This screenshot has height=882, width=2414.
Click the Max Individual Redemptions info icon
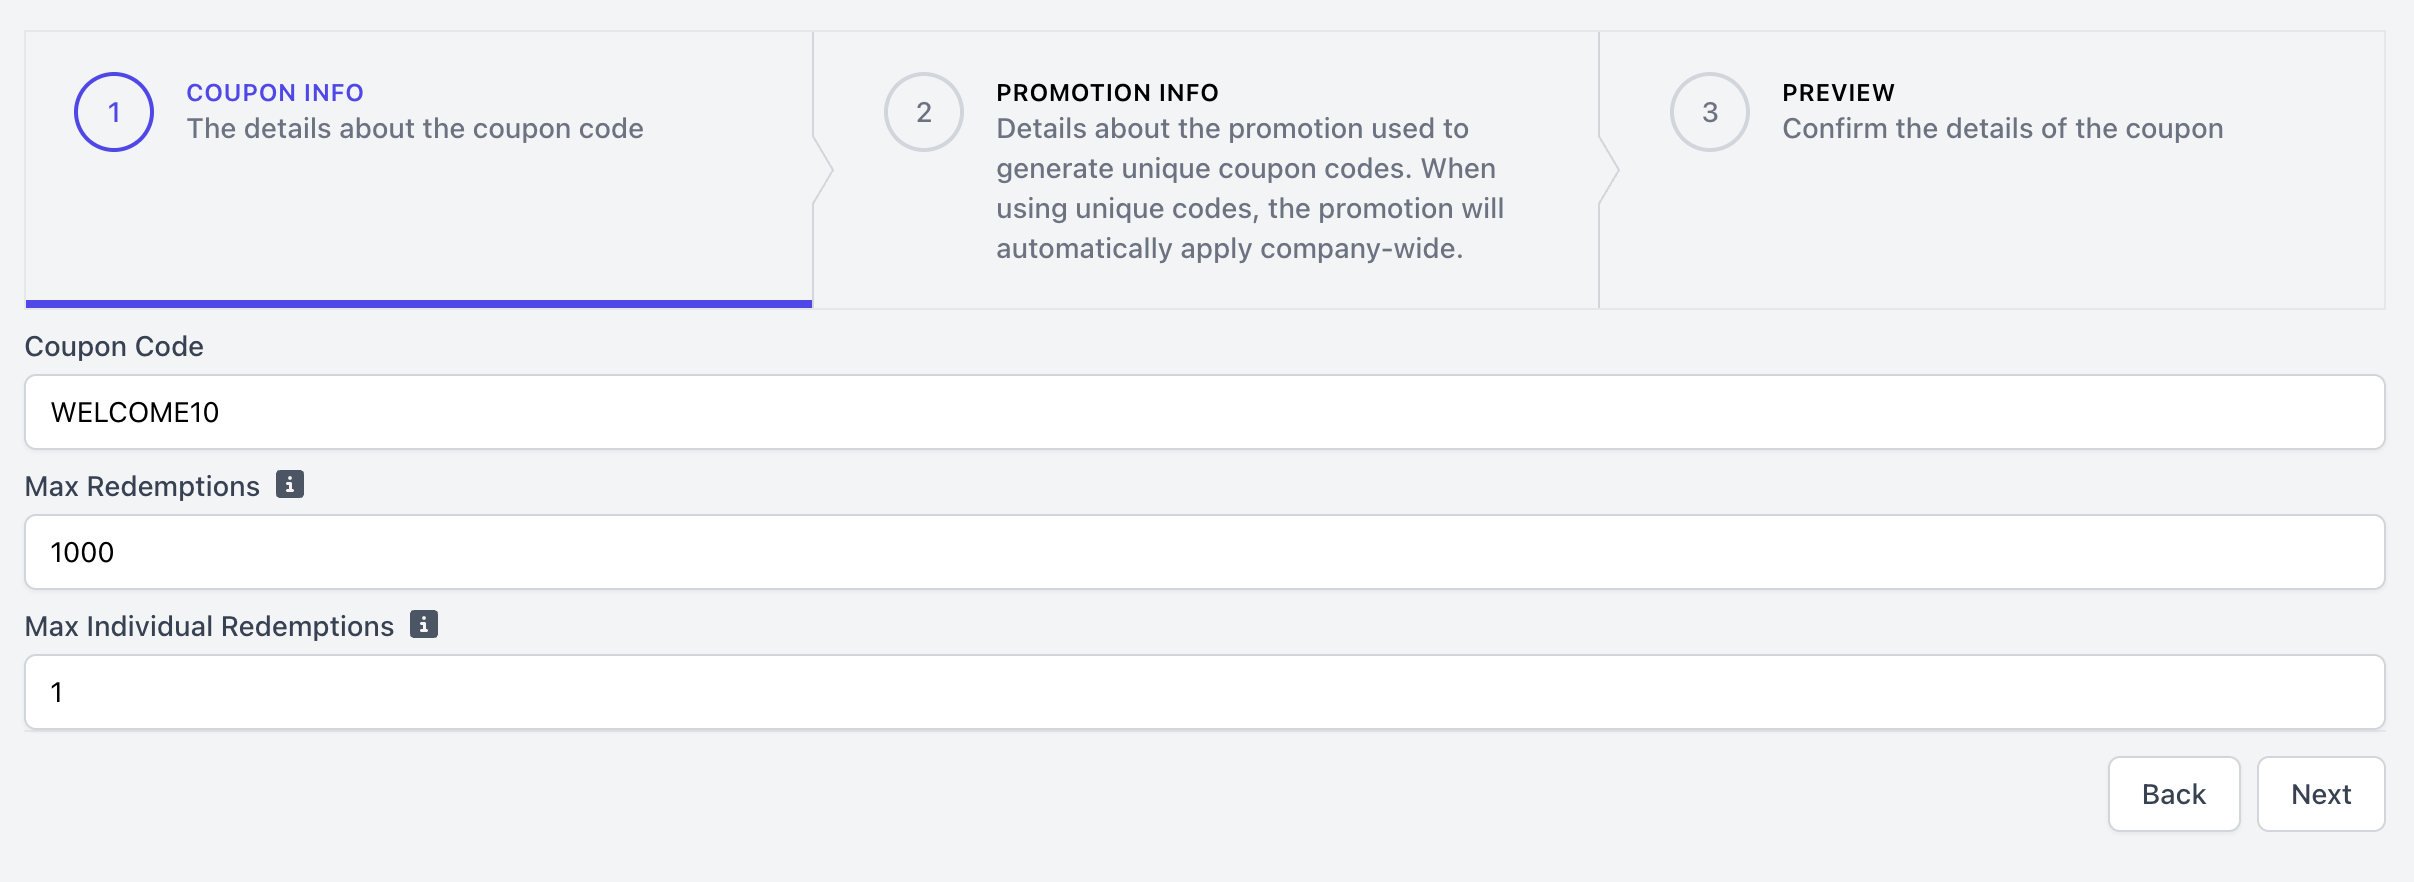pos(424,625)
